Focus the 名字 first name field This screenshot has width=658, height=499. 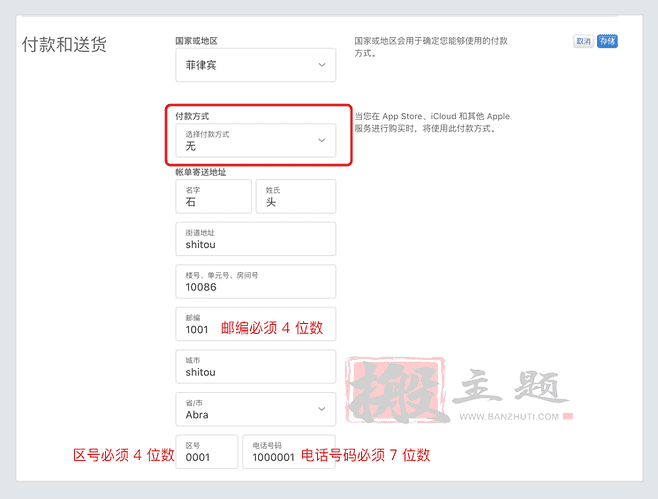pos(213,196)
